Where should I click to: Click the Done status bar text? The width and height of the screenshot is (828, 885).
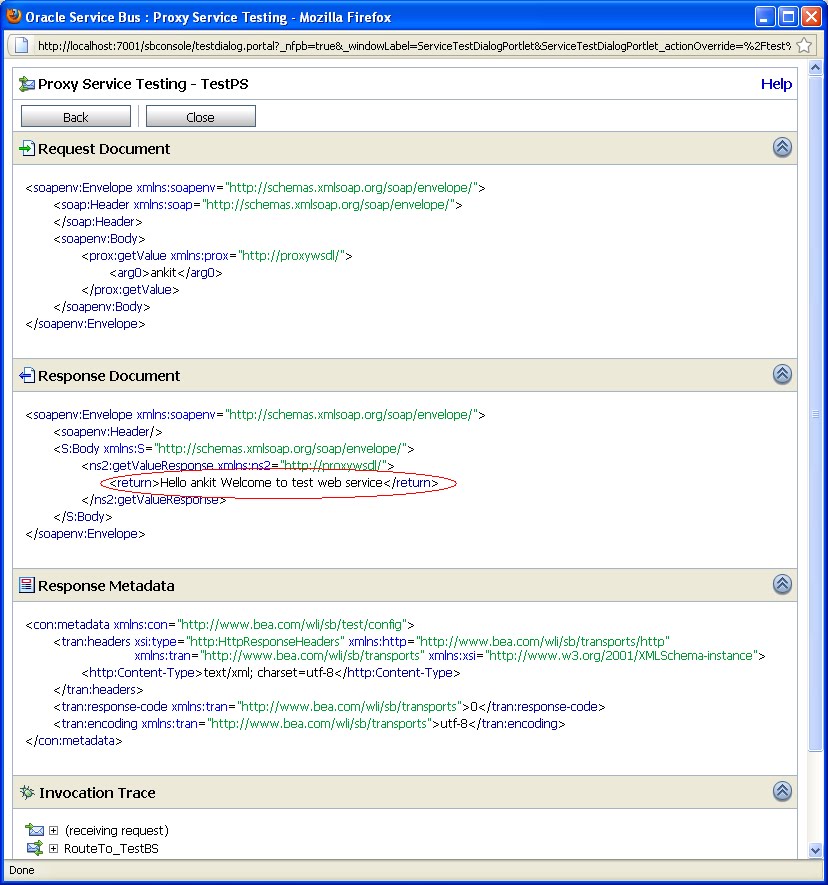click(21, 870)
